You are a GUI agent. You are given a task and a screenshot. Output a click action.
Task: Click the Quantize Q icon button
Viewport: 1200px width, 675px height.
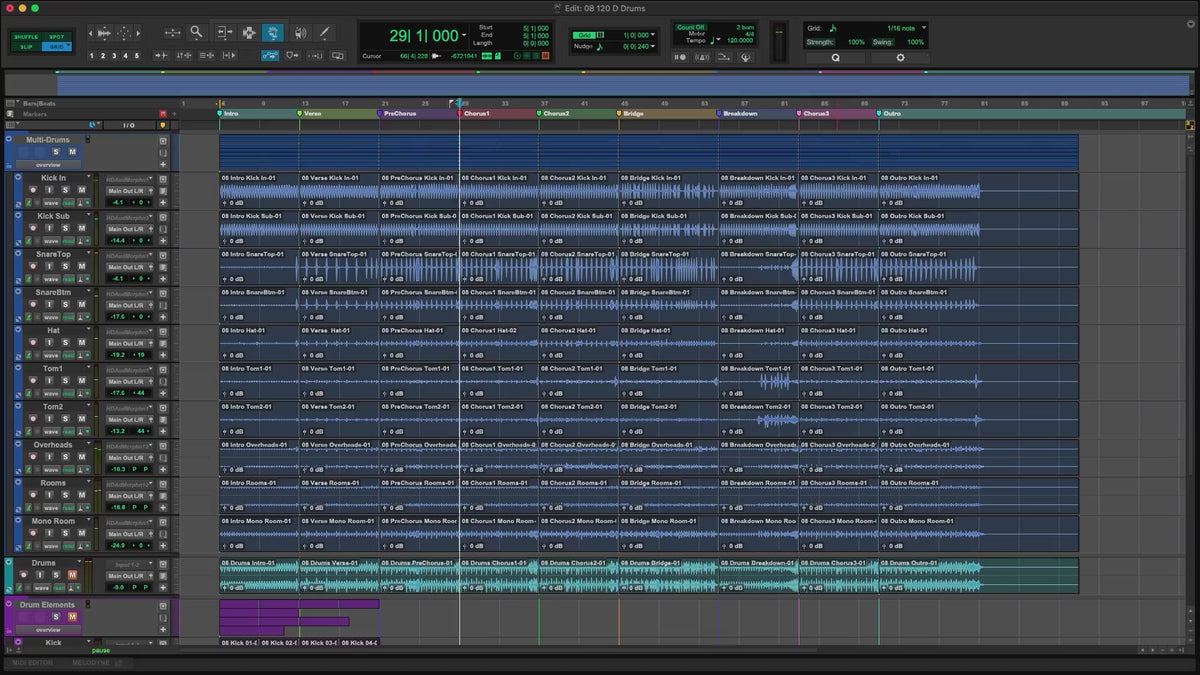point(835,58)
